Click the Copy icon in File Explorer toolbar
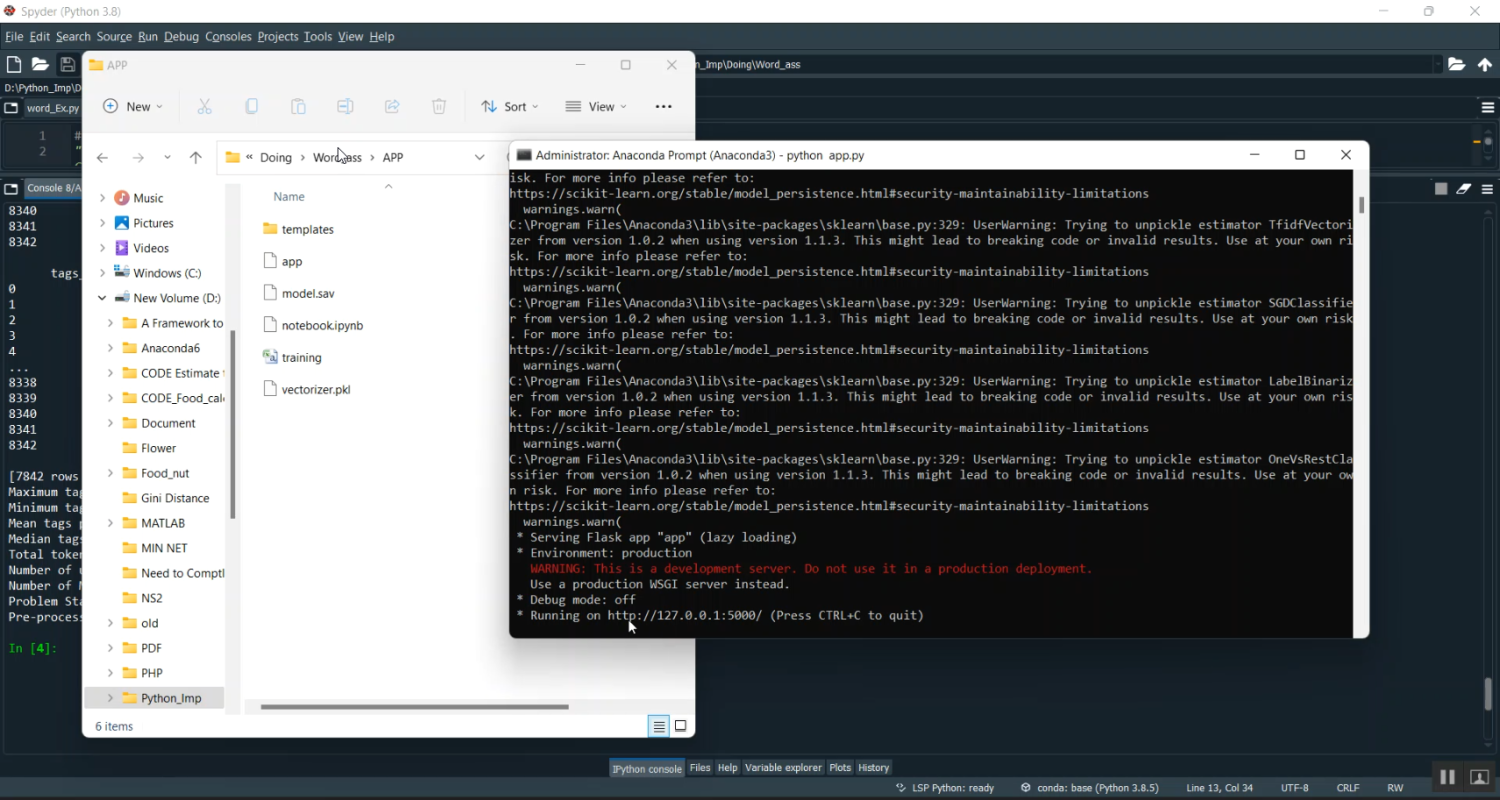 (x=252, y=107)
